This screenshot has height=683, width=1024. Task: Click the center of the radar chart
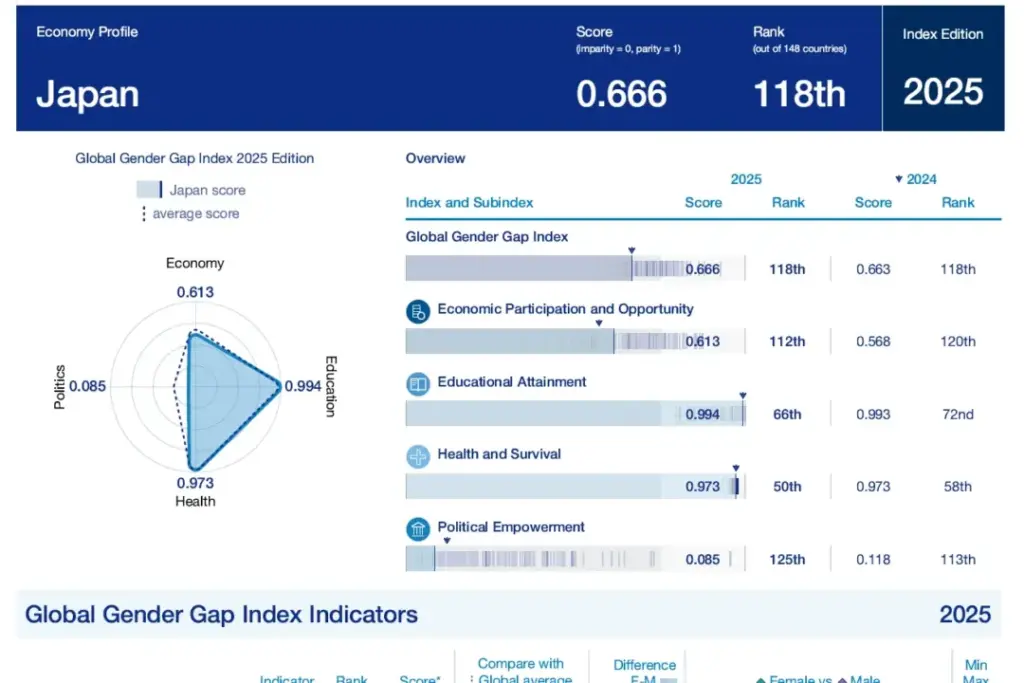(195, 386)
